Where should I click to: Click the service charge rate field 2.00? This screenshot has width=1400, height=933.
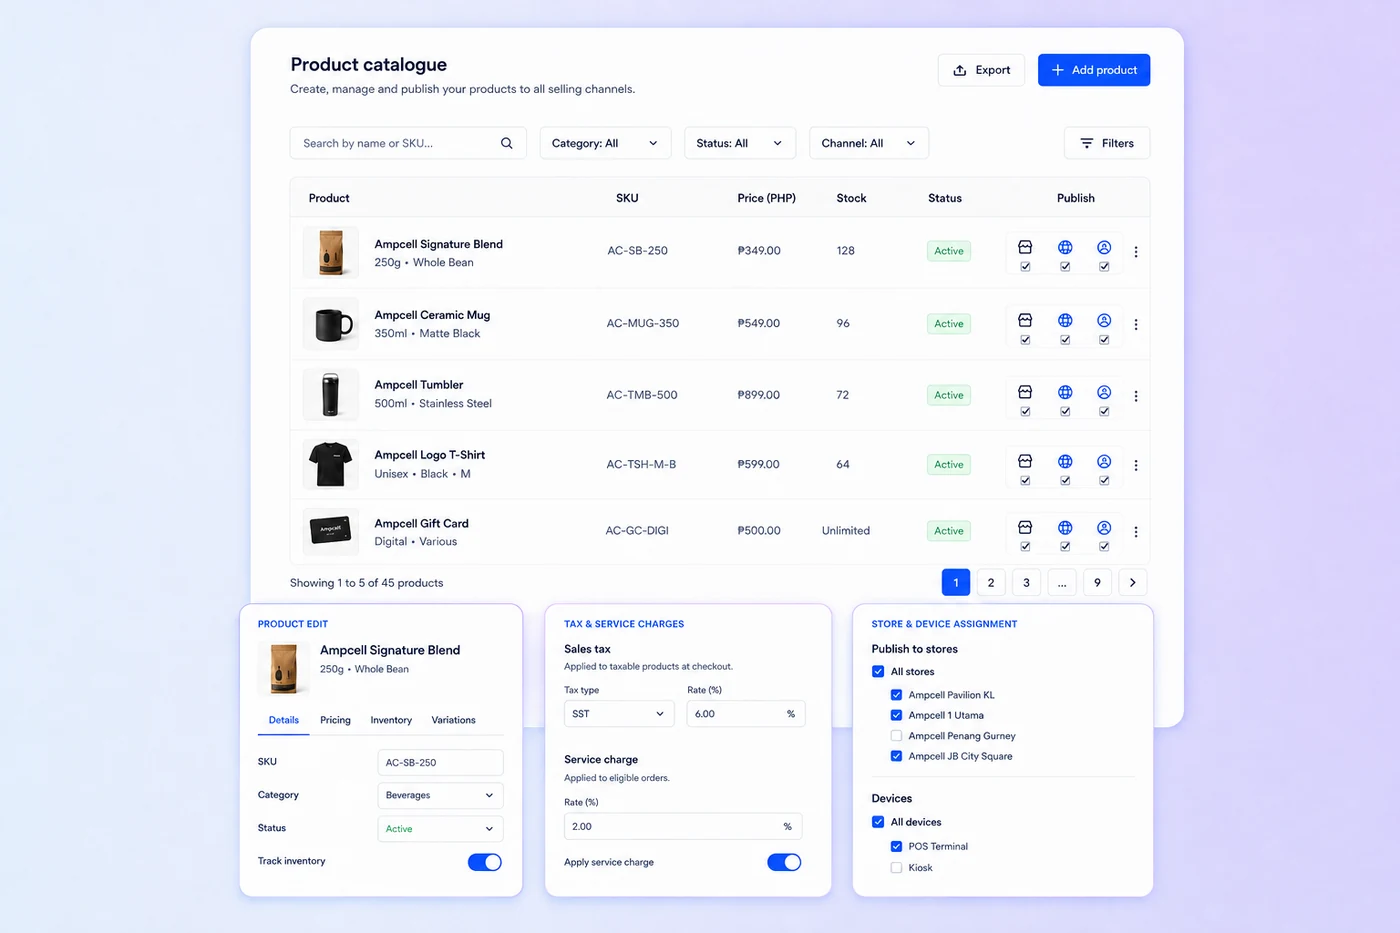point(683,826)
